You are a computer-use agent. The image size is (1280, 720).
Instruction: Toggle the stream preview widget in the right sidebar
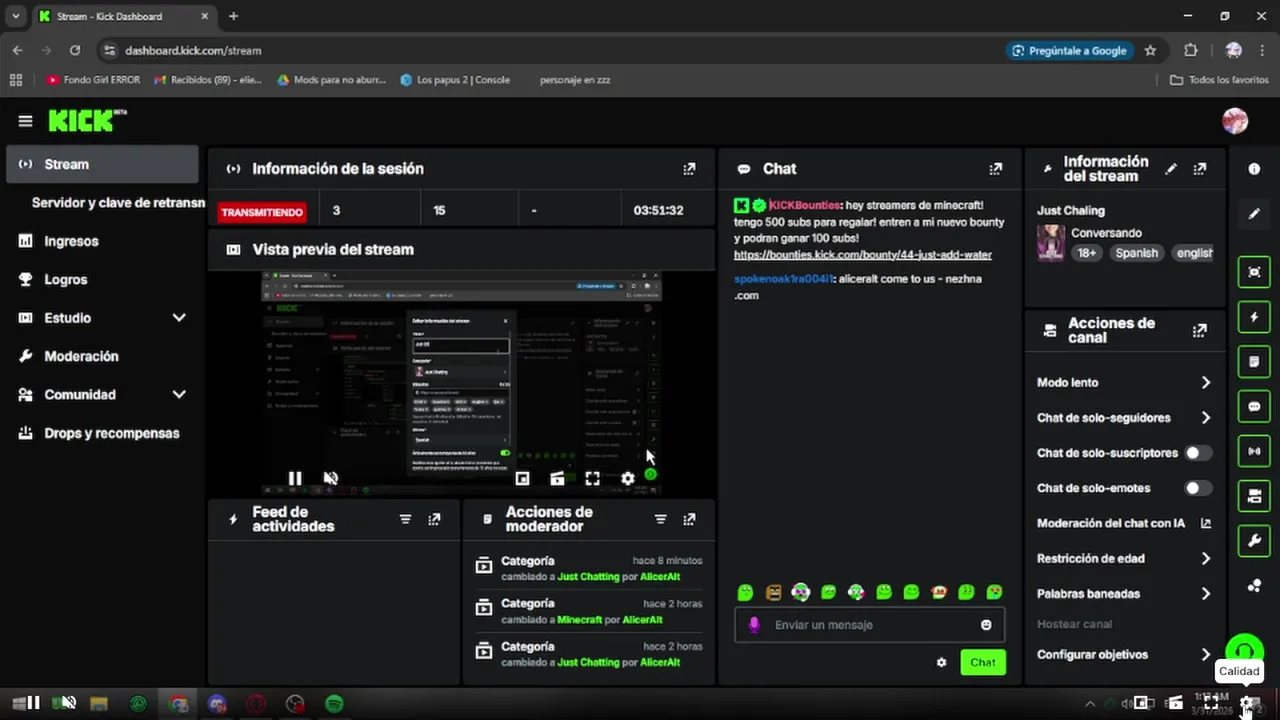pyautogui.click(x=1254, y=272)
